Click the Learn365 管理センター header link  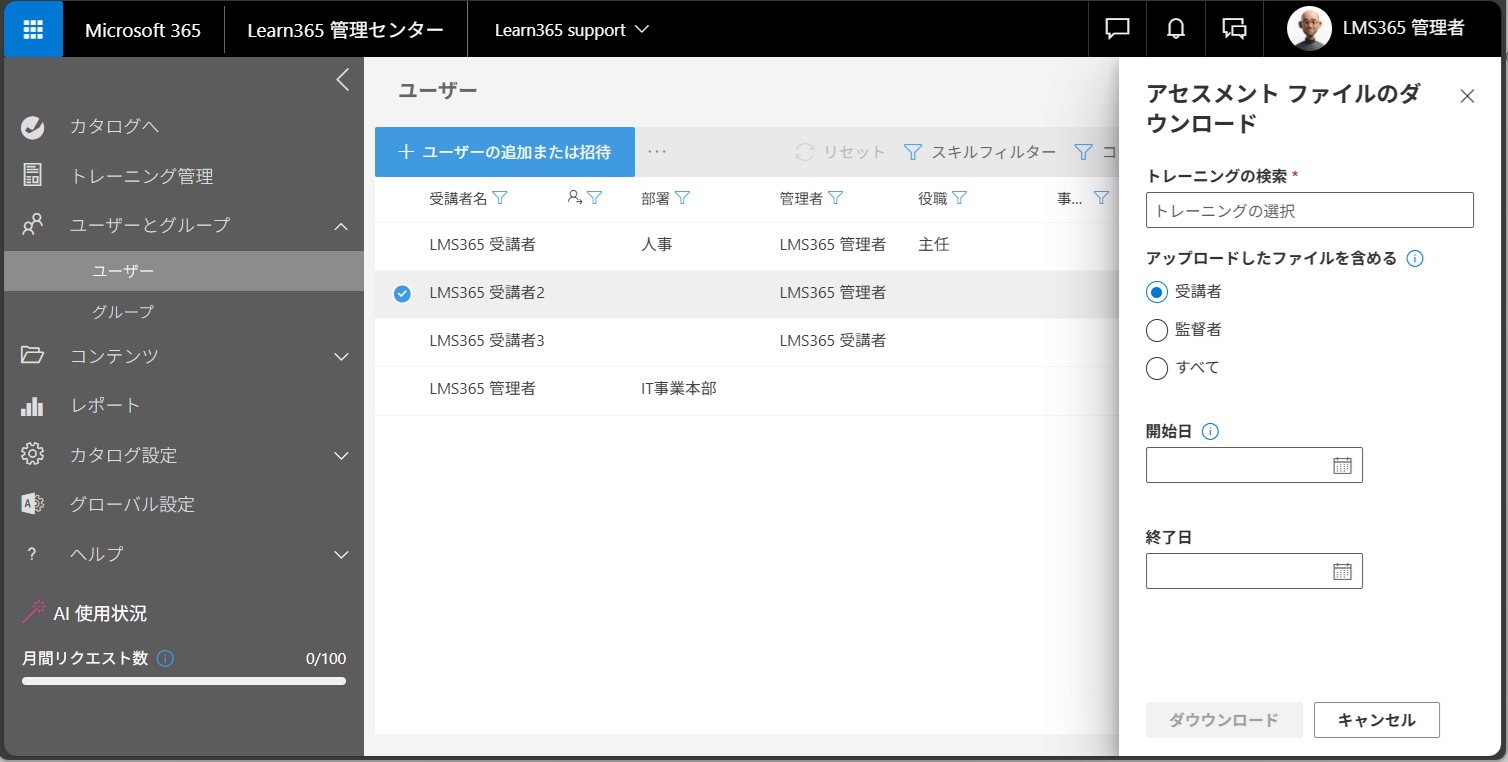pyautogui.click(x=346, y=29)
